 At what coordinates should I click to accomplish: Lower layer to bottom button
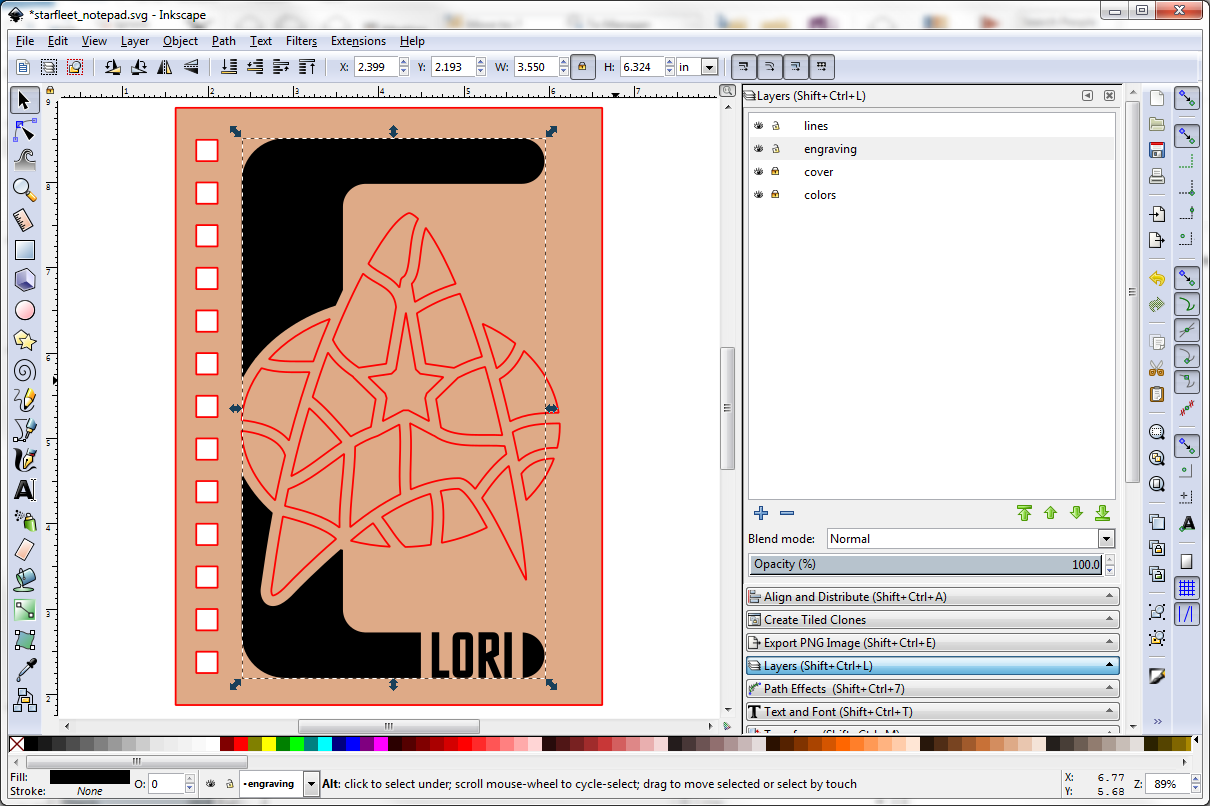1102,513
